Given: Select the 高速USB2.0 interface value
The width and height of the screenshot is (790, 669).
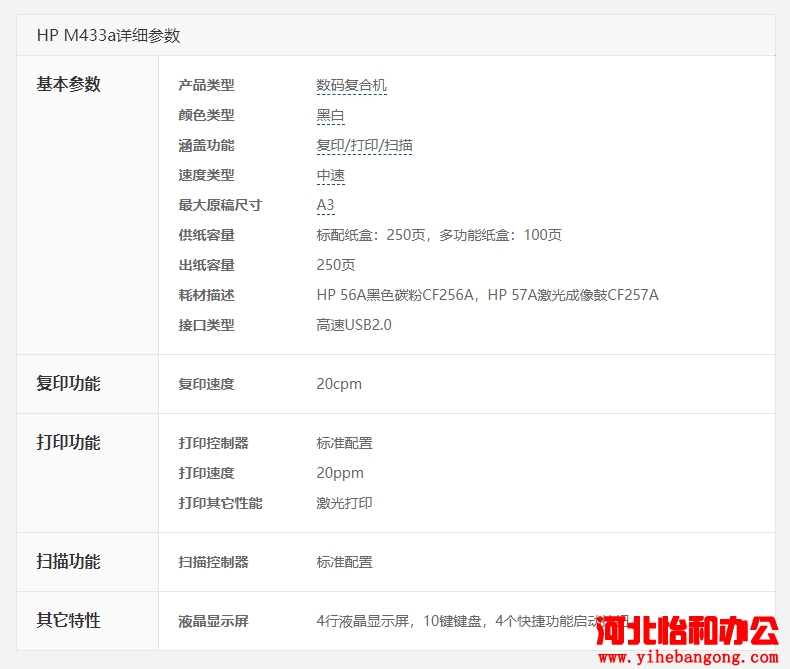Looking at the screenshot, I should pyautogui.click(x=354, y=325).
